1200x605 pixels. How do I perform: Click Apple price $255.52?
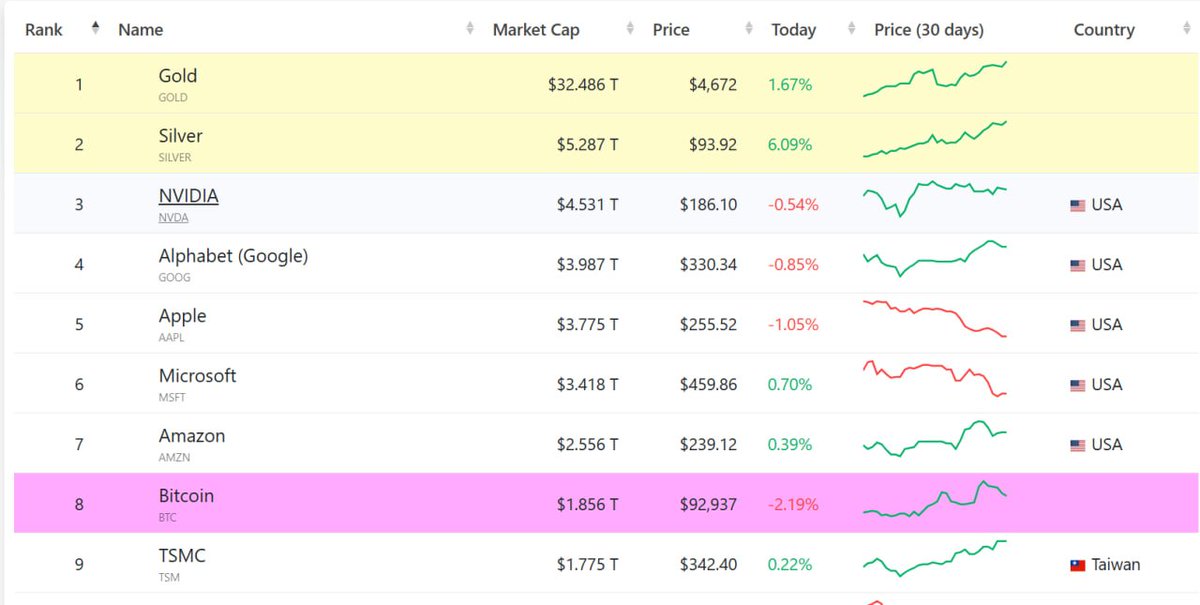pyautogui.click(x=708, y=325)
